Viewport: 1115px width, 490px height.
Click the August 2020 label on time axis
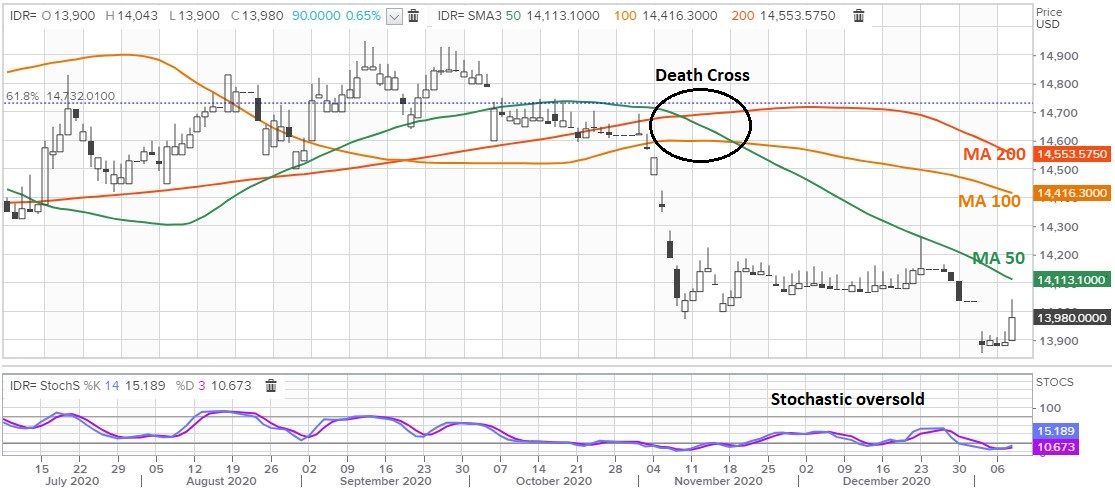(223, 481)
